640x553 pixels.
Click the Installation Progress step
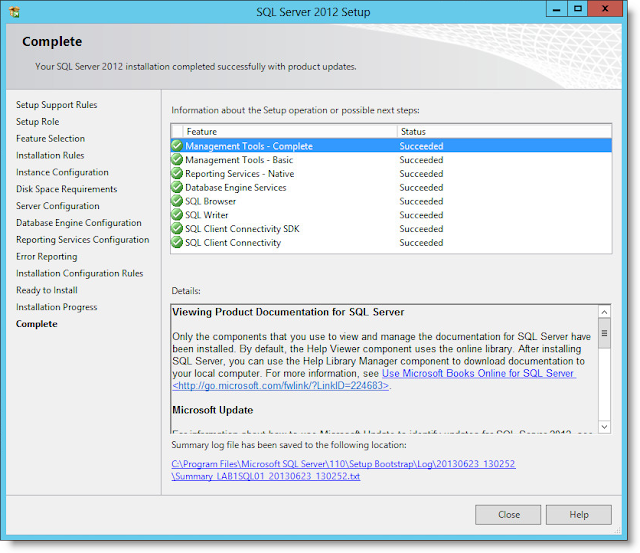57,307
